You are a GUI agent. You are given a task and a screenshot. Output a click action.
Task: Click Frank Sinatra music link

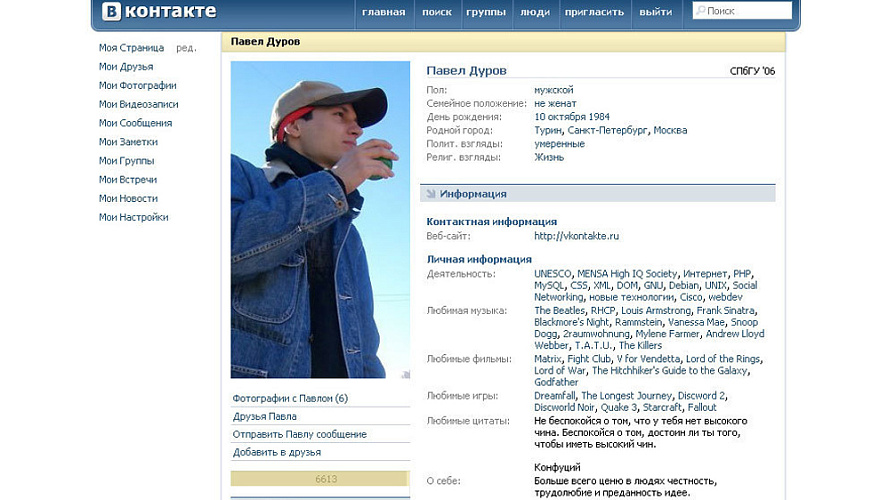(725, 310)
